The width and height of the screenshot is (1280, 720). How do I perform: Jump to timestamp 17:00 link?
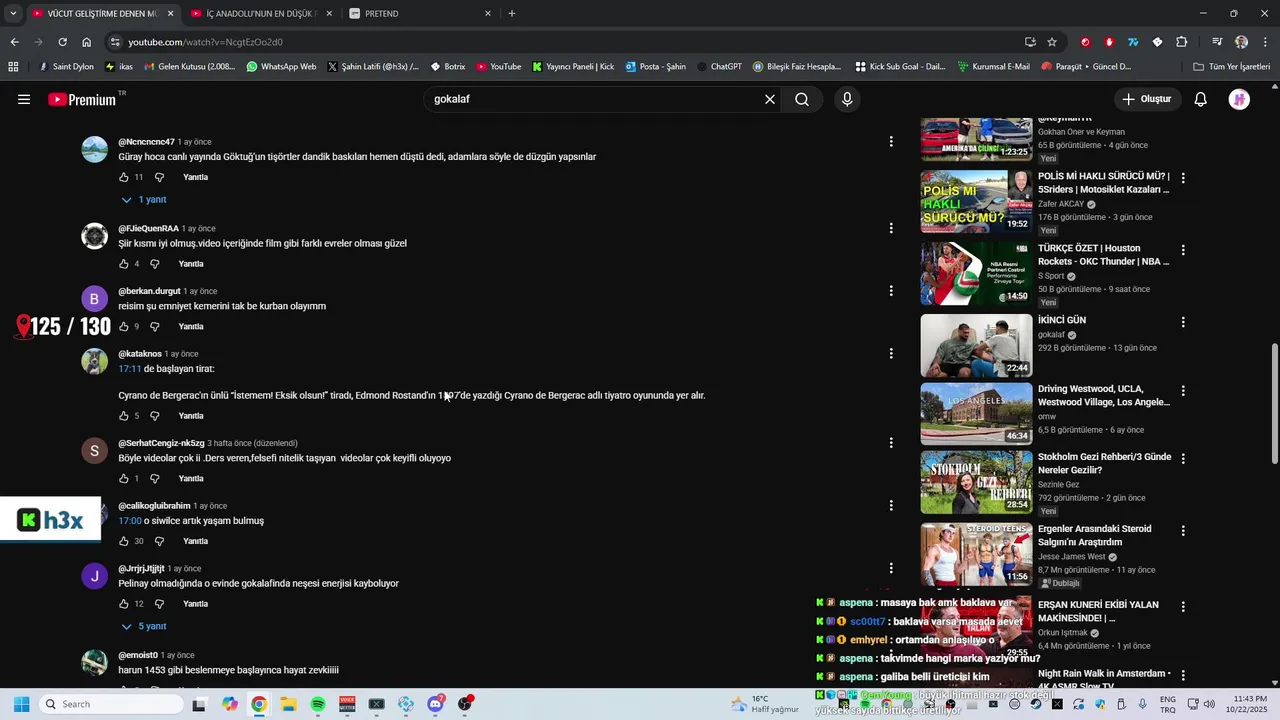130,521
